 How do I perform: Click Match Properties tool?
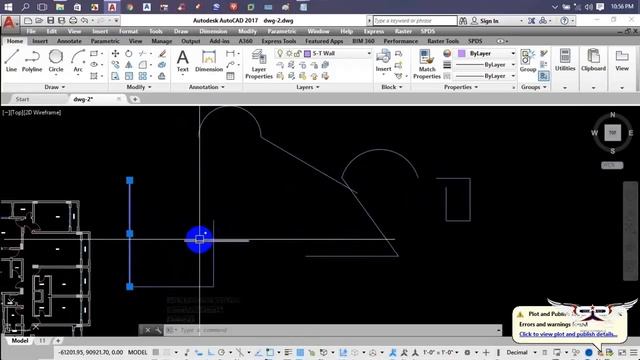point(427,64)
